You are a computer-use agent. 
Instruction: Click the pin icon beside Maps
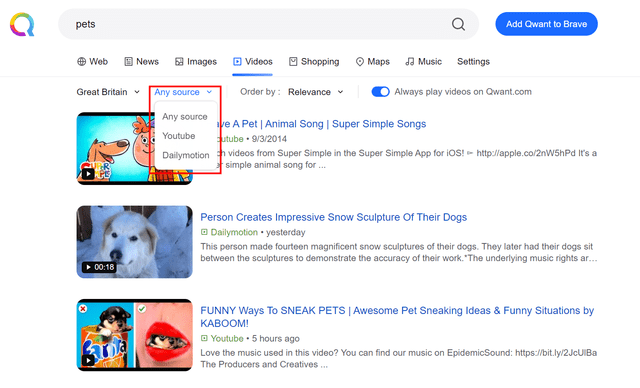click(360, 62)
